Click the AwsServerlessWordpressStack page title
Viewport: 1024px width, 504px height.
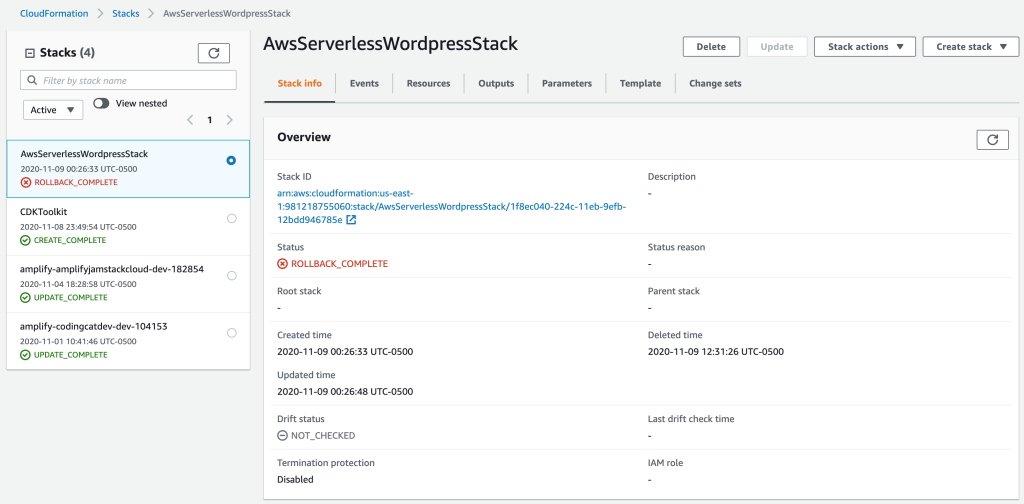pos(390,44)
